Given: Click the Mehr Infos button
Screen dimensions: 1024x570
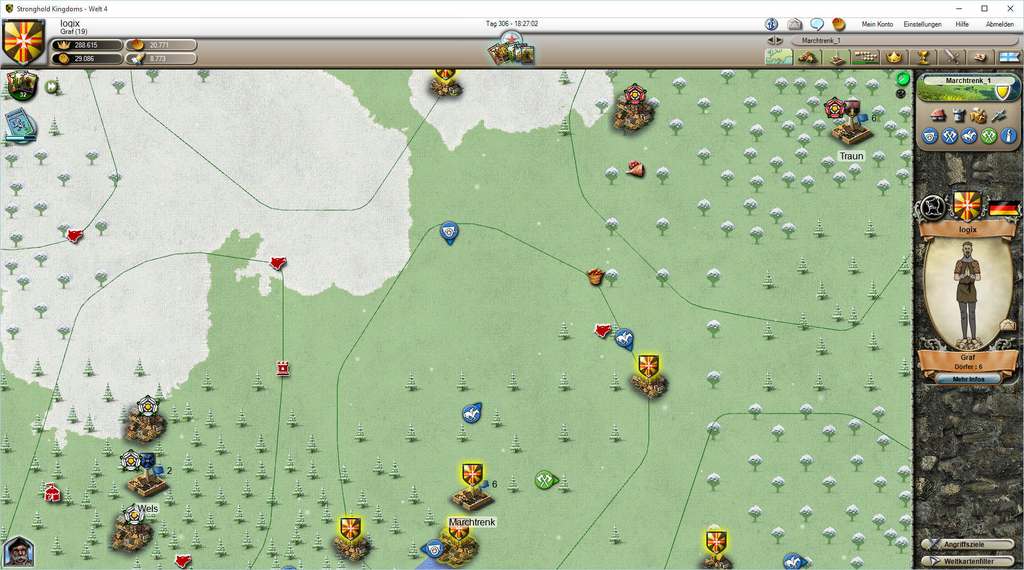Looking at the screenshot, I should tap(968, 379).
